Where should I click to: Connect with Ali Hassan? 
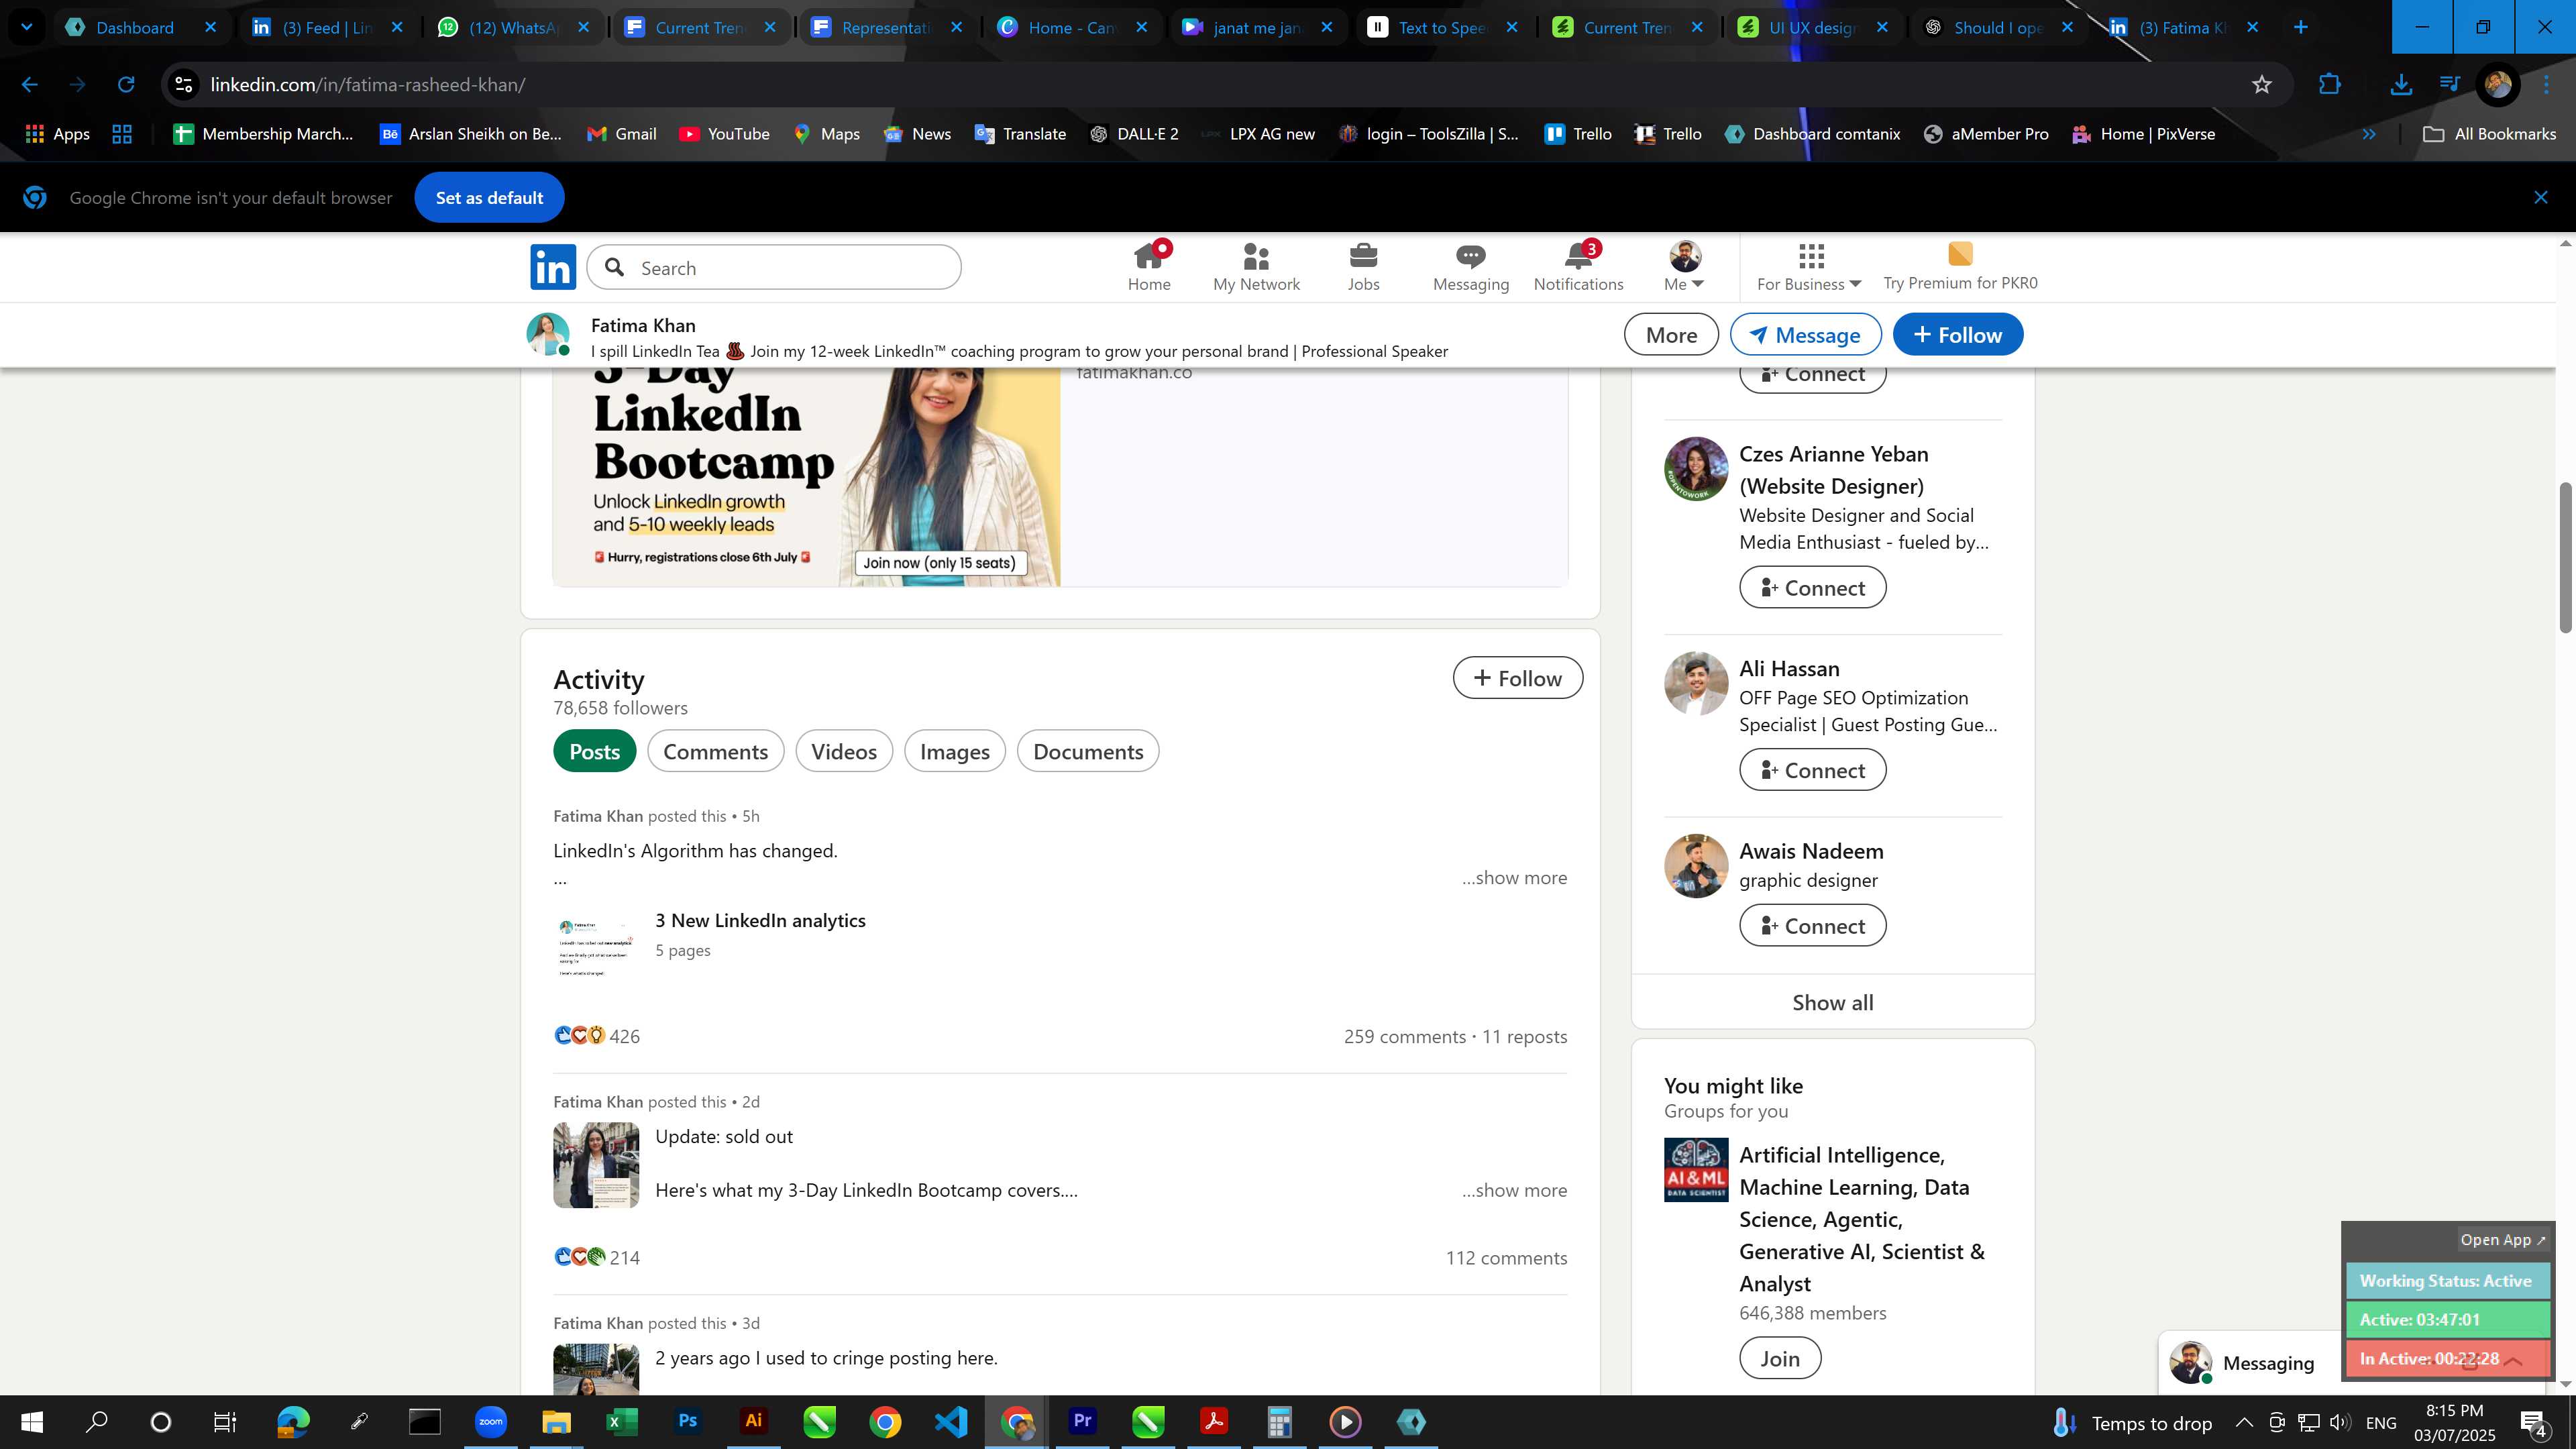tap(1812, 770)
